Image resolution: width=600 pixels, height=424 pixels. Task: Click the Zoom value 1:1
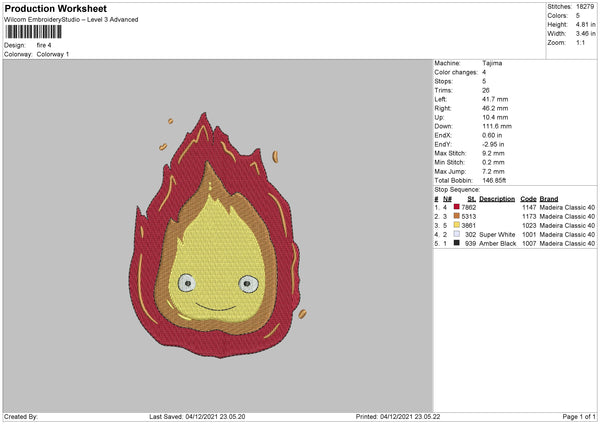580,42
